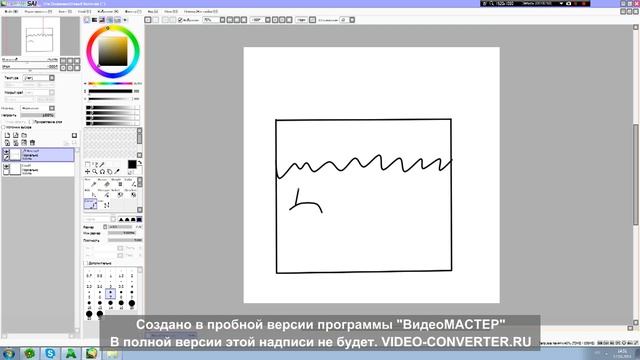This screenshot has height=360, width=640.
Task: Select the zoom magnifier tool
Action: [95, 172]
